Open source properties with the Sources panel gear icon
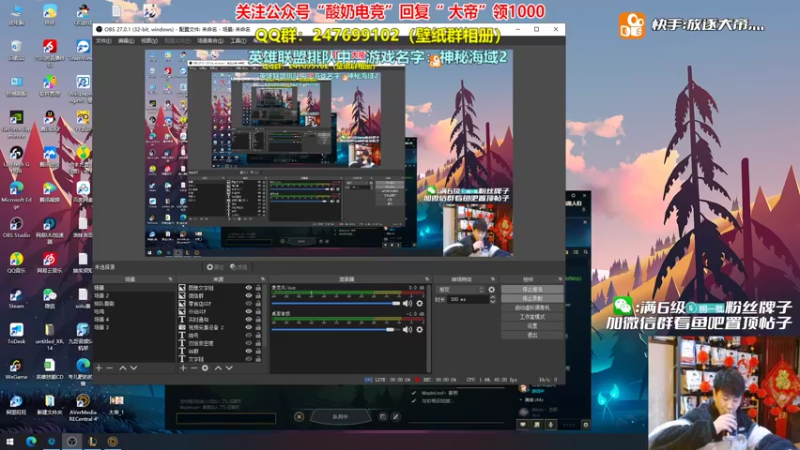Viewport: 800px width, 450px height. click(205, 368)
